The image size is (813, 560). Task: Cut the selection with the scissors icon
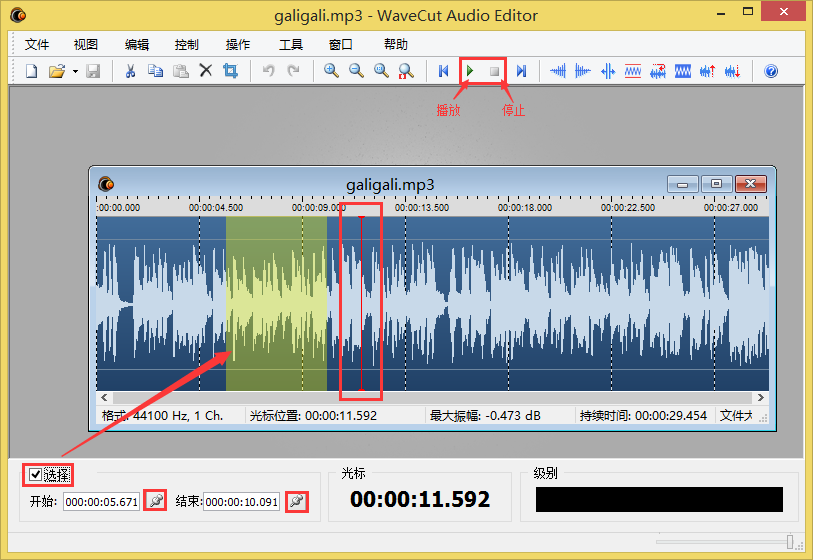tap(130, 71)
